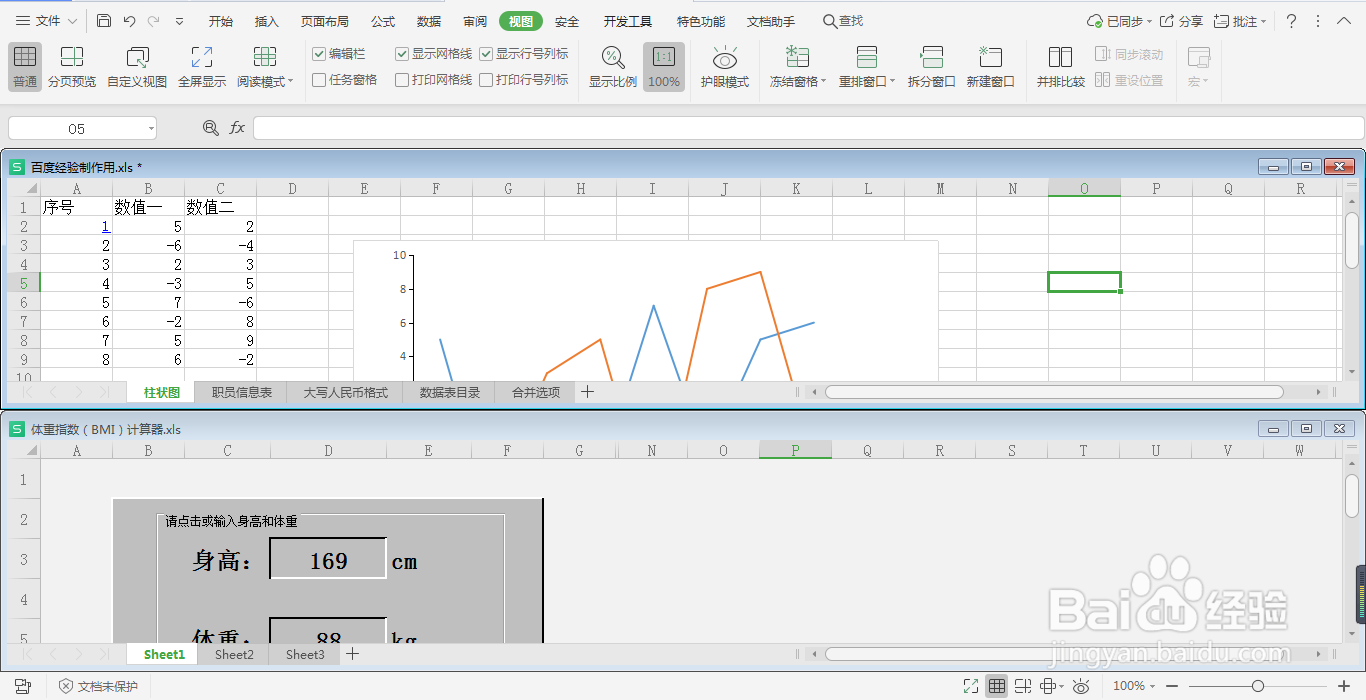Click the status bar fullscreen icon
1366x700 pixels.
tap(970, 686)
